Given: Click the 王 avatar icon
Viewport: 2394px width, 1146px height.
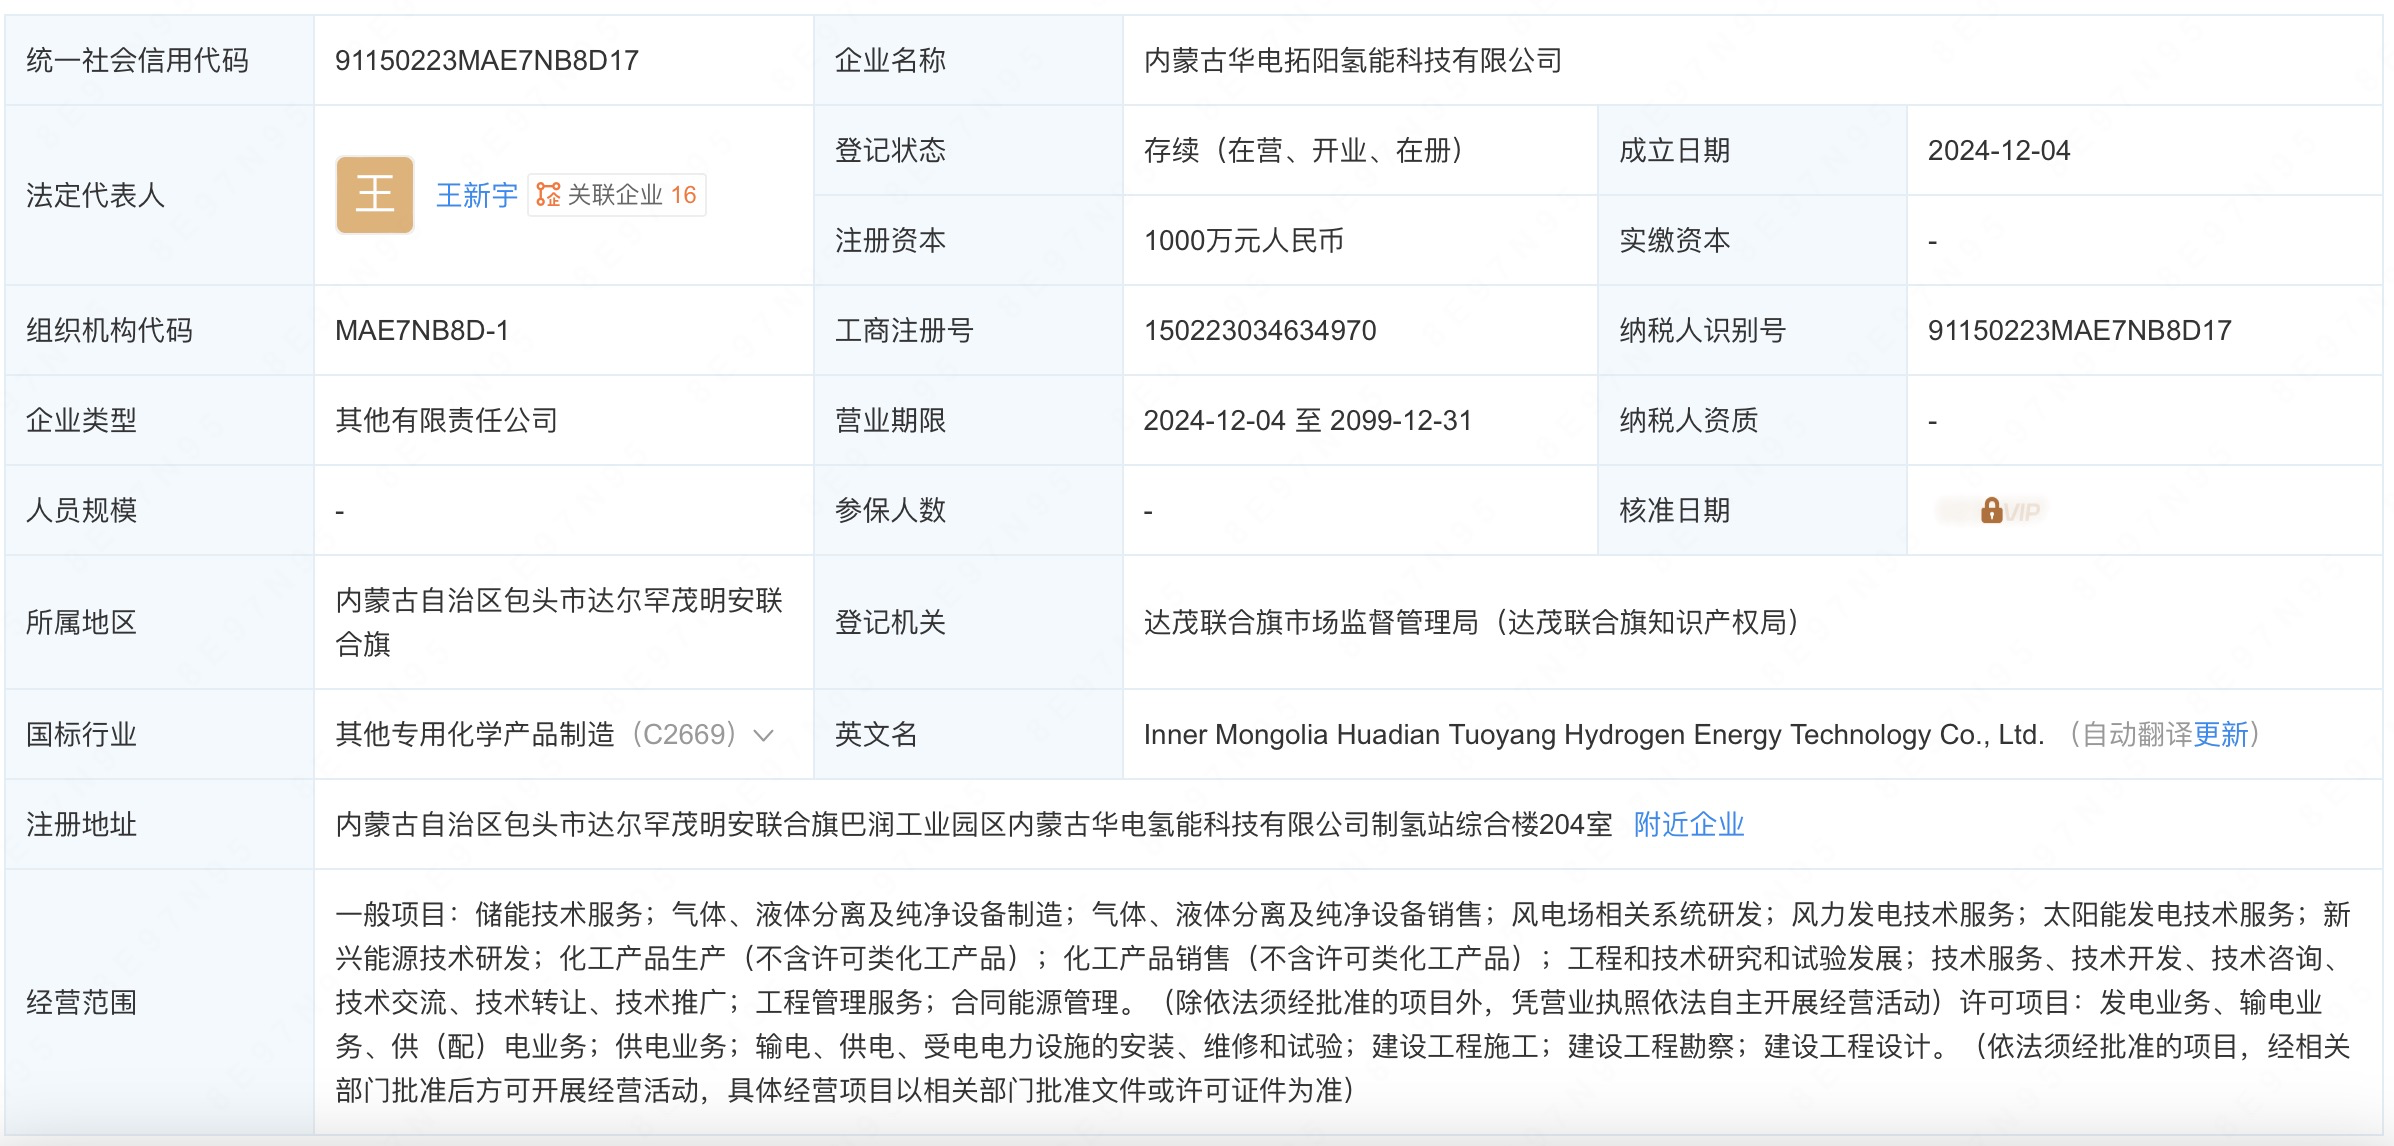Looking at the screenshot, I should [x=374, y=194].
